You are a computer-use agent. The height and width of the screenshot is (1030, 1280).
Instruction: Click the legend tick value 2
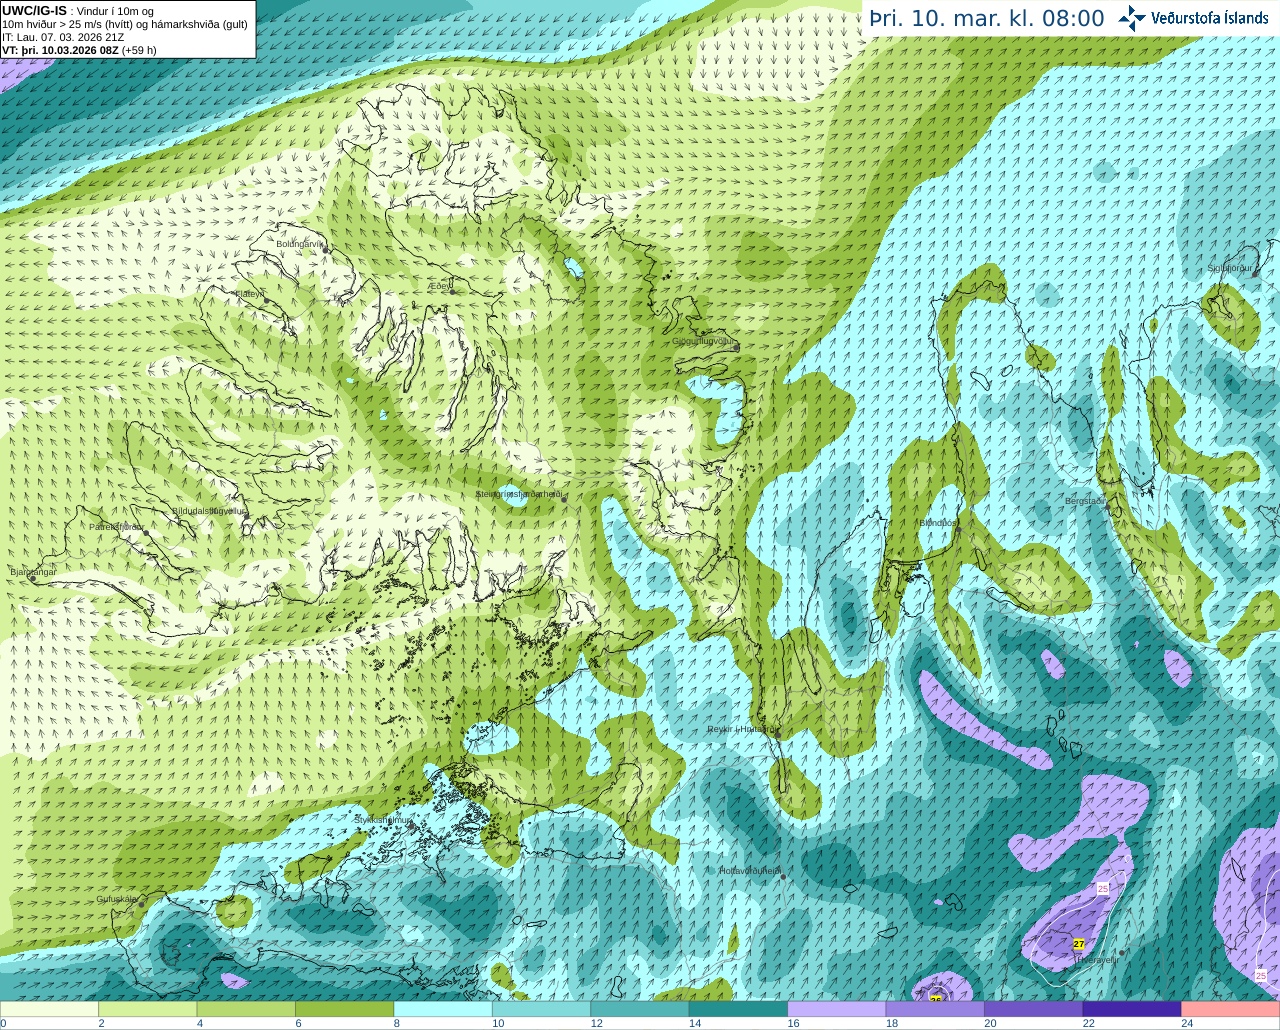[101, 1023]
